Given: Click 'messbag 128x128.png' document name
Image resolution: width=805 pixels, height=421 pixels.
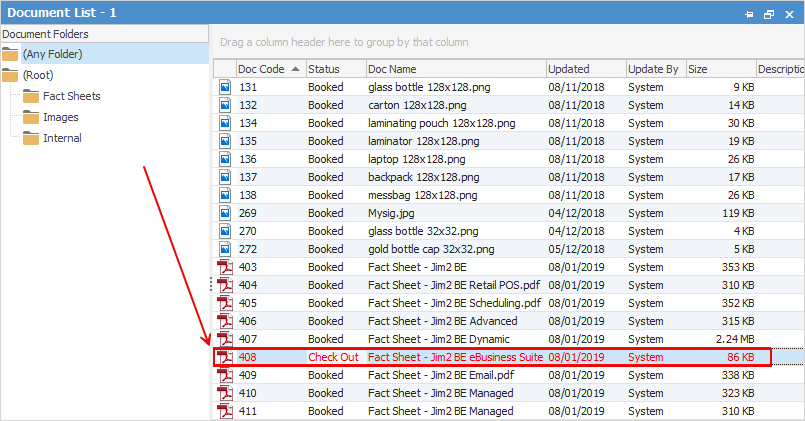Looking at the screenshot, I should (x=423, y=195).
